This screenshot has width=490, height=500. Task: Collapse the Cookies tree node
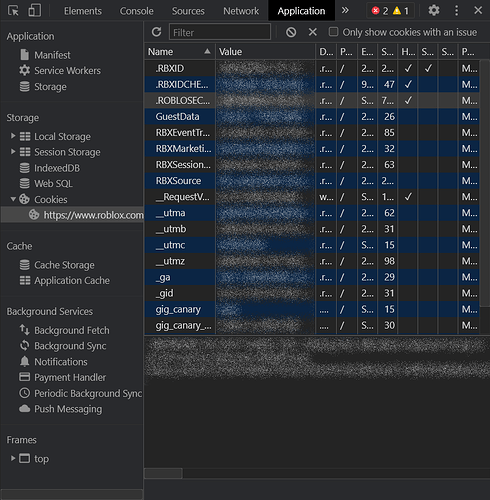click(x=13, y=199)
